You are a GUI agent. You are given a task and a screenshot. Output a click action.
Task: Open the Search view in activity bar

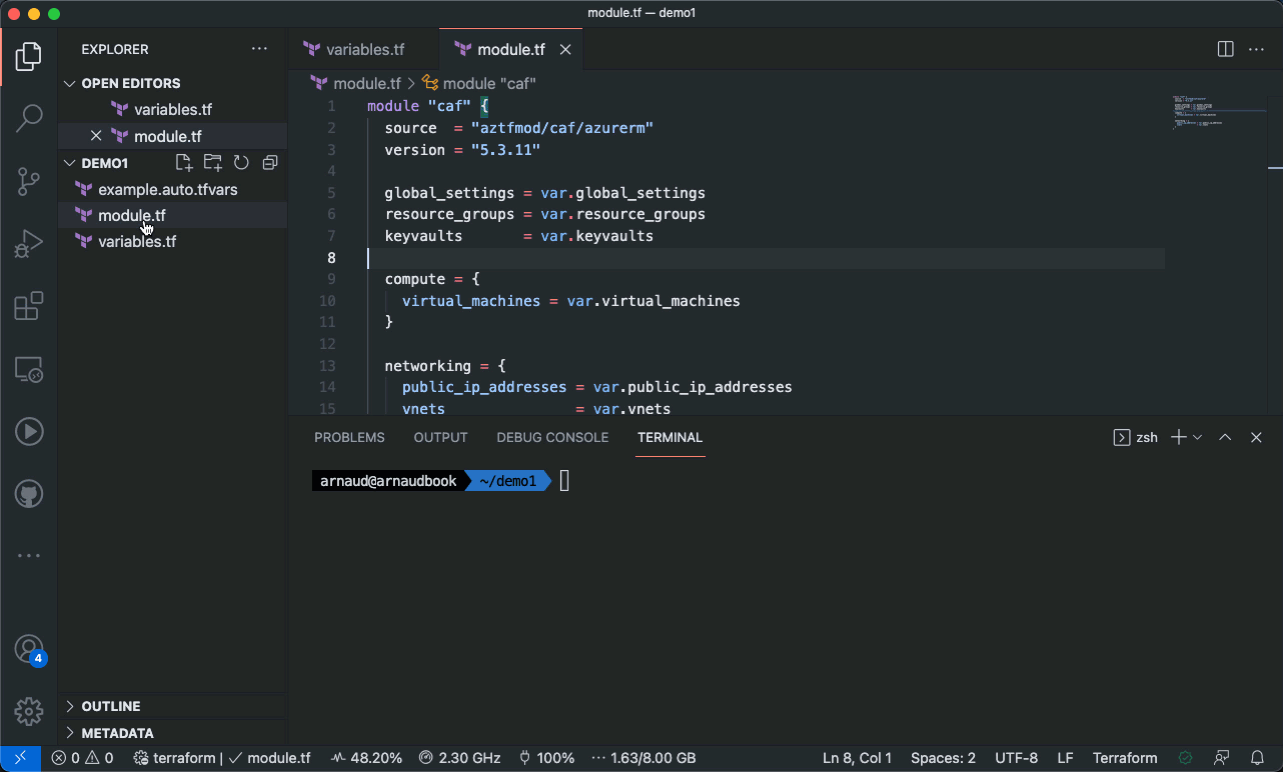click(x=29, y=118)
